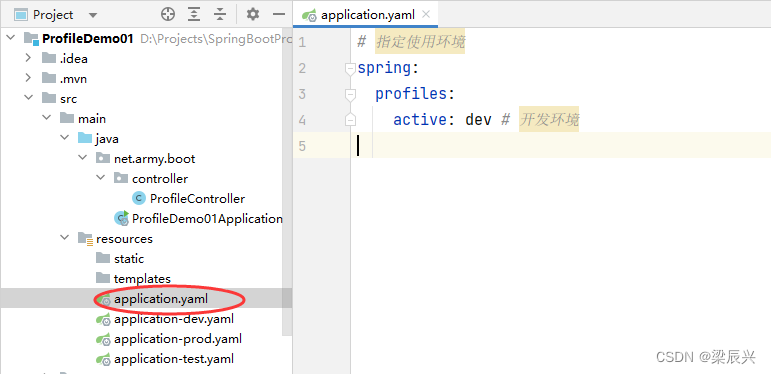Click the application-test.yaml Spring icon
The width and height of the screenshot is (771, 374).
click(x=103, y=359)
